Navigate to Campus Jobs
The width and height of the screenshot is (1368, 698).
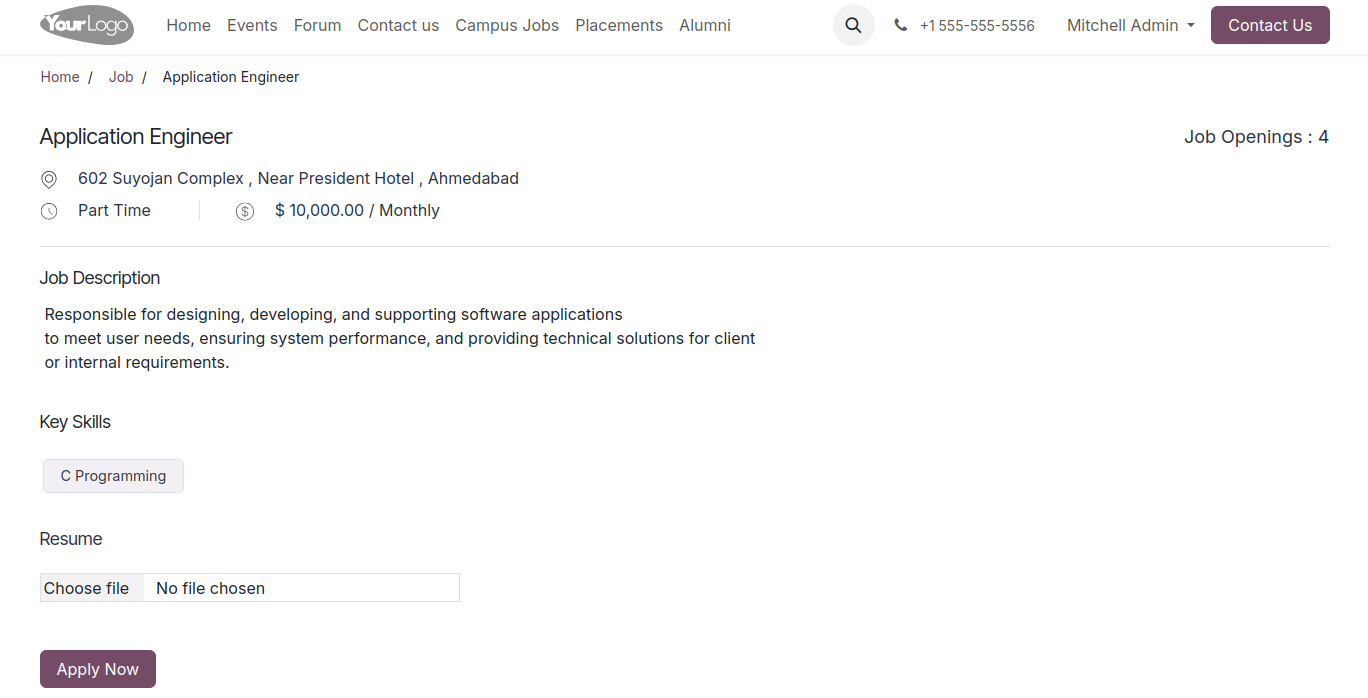coord(507,25)
